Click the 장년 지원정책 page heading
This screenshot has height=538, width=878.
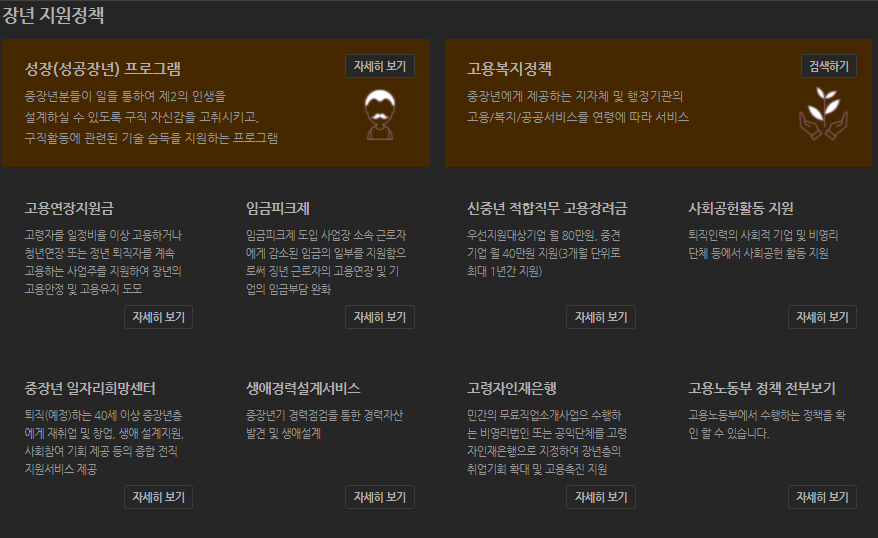pyautogui.click(x=53, y=15)
